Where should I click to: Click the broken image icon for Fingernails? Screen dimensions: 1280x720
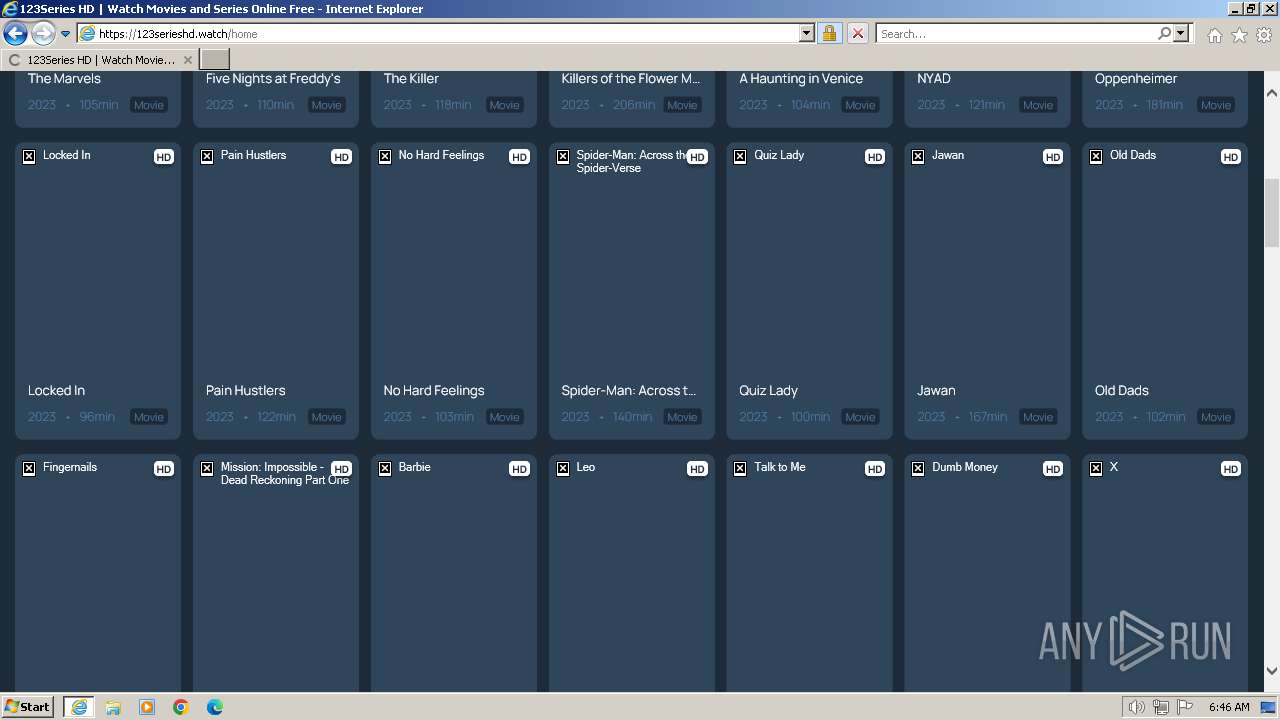coord(29,468)
